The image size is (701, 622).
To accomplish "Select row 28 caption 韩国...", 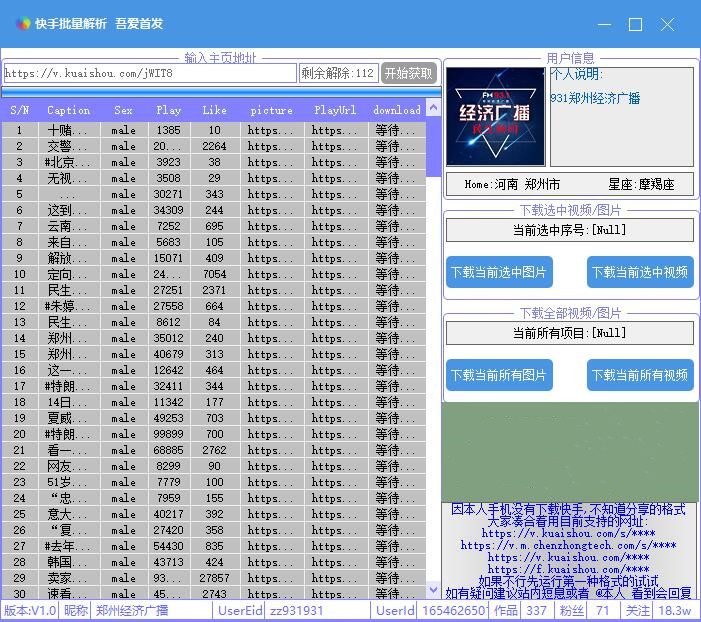I will tap(68, 562).
